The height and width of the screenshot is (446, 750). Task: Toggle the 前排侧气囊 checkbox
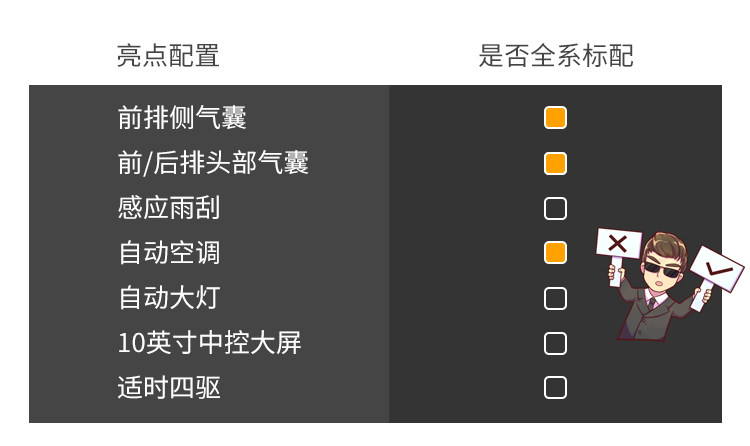point(555,118)
